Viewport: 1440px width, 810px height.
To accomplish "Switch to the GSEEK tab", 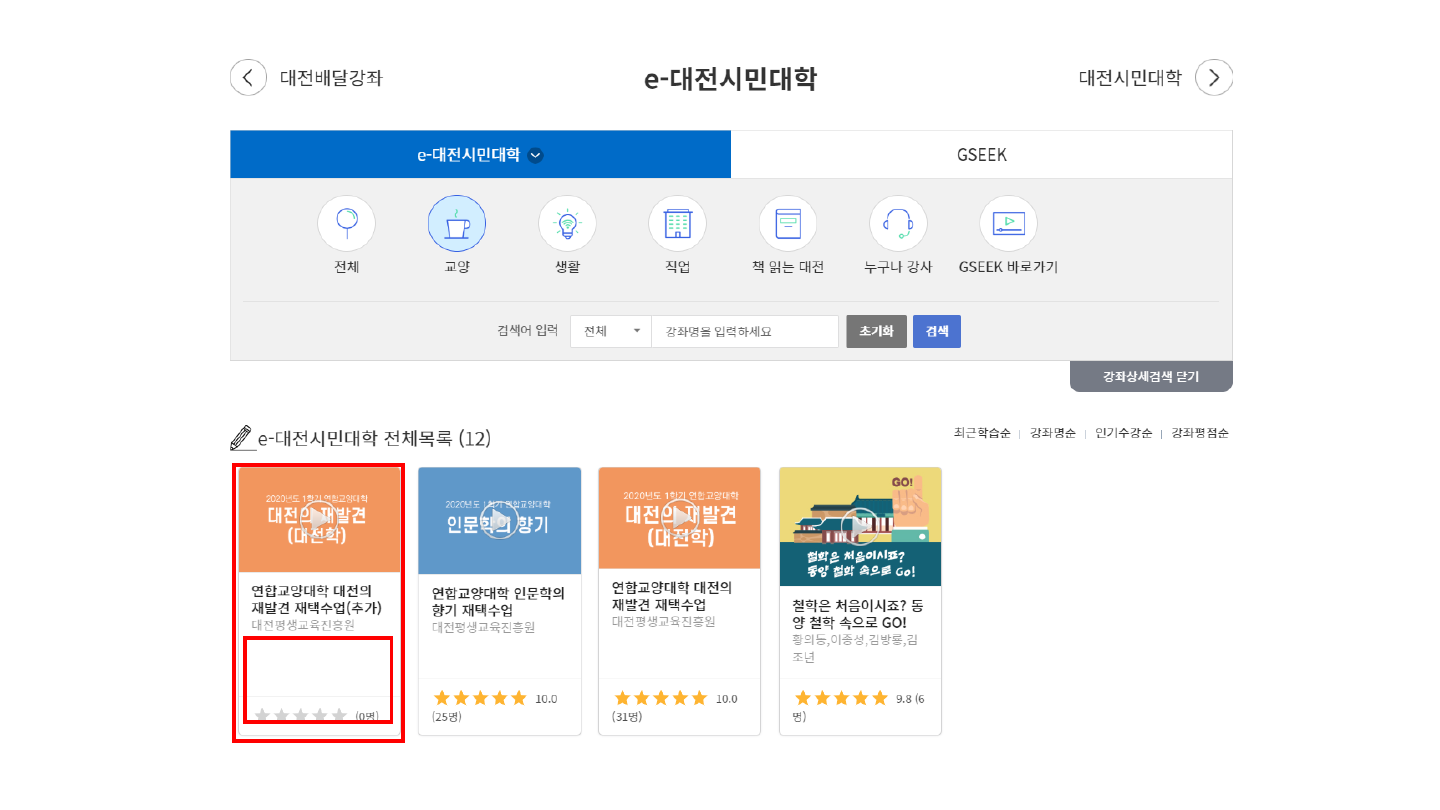I will pos(981,155).
